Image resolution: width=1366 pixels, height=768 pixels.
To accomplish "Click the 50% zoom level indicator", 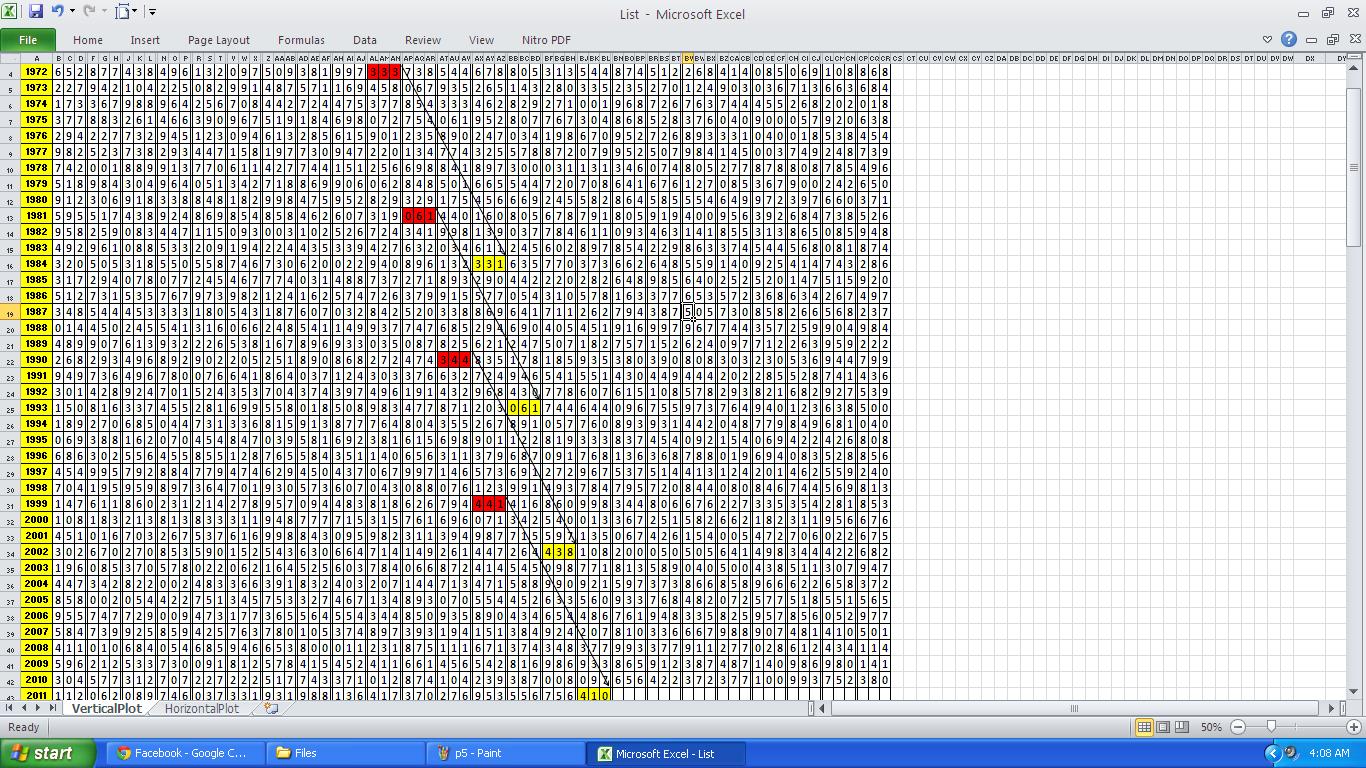I will 1212,727.
